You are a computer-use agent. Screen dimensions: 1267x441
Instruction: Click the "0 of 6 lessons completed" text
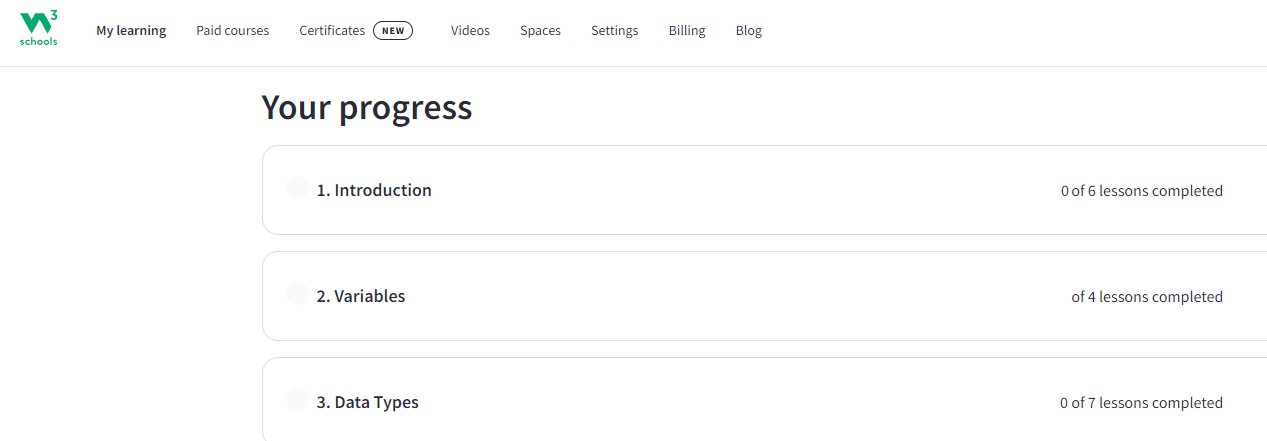[1141, 191]
